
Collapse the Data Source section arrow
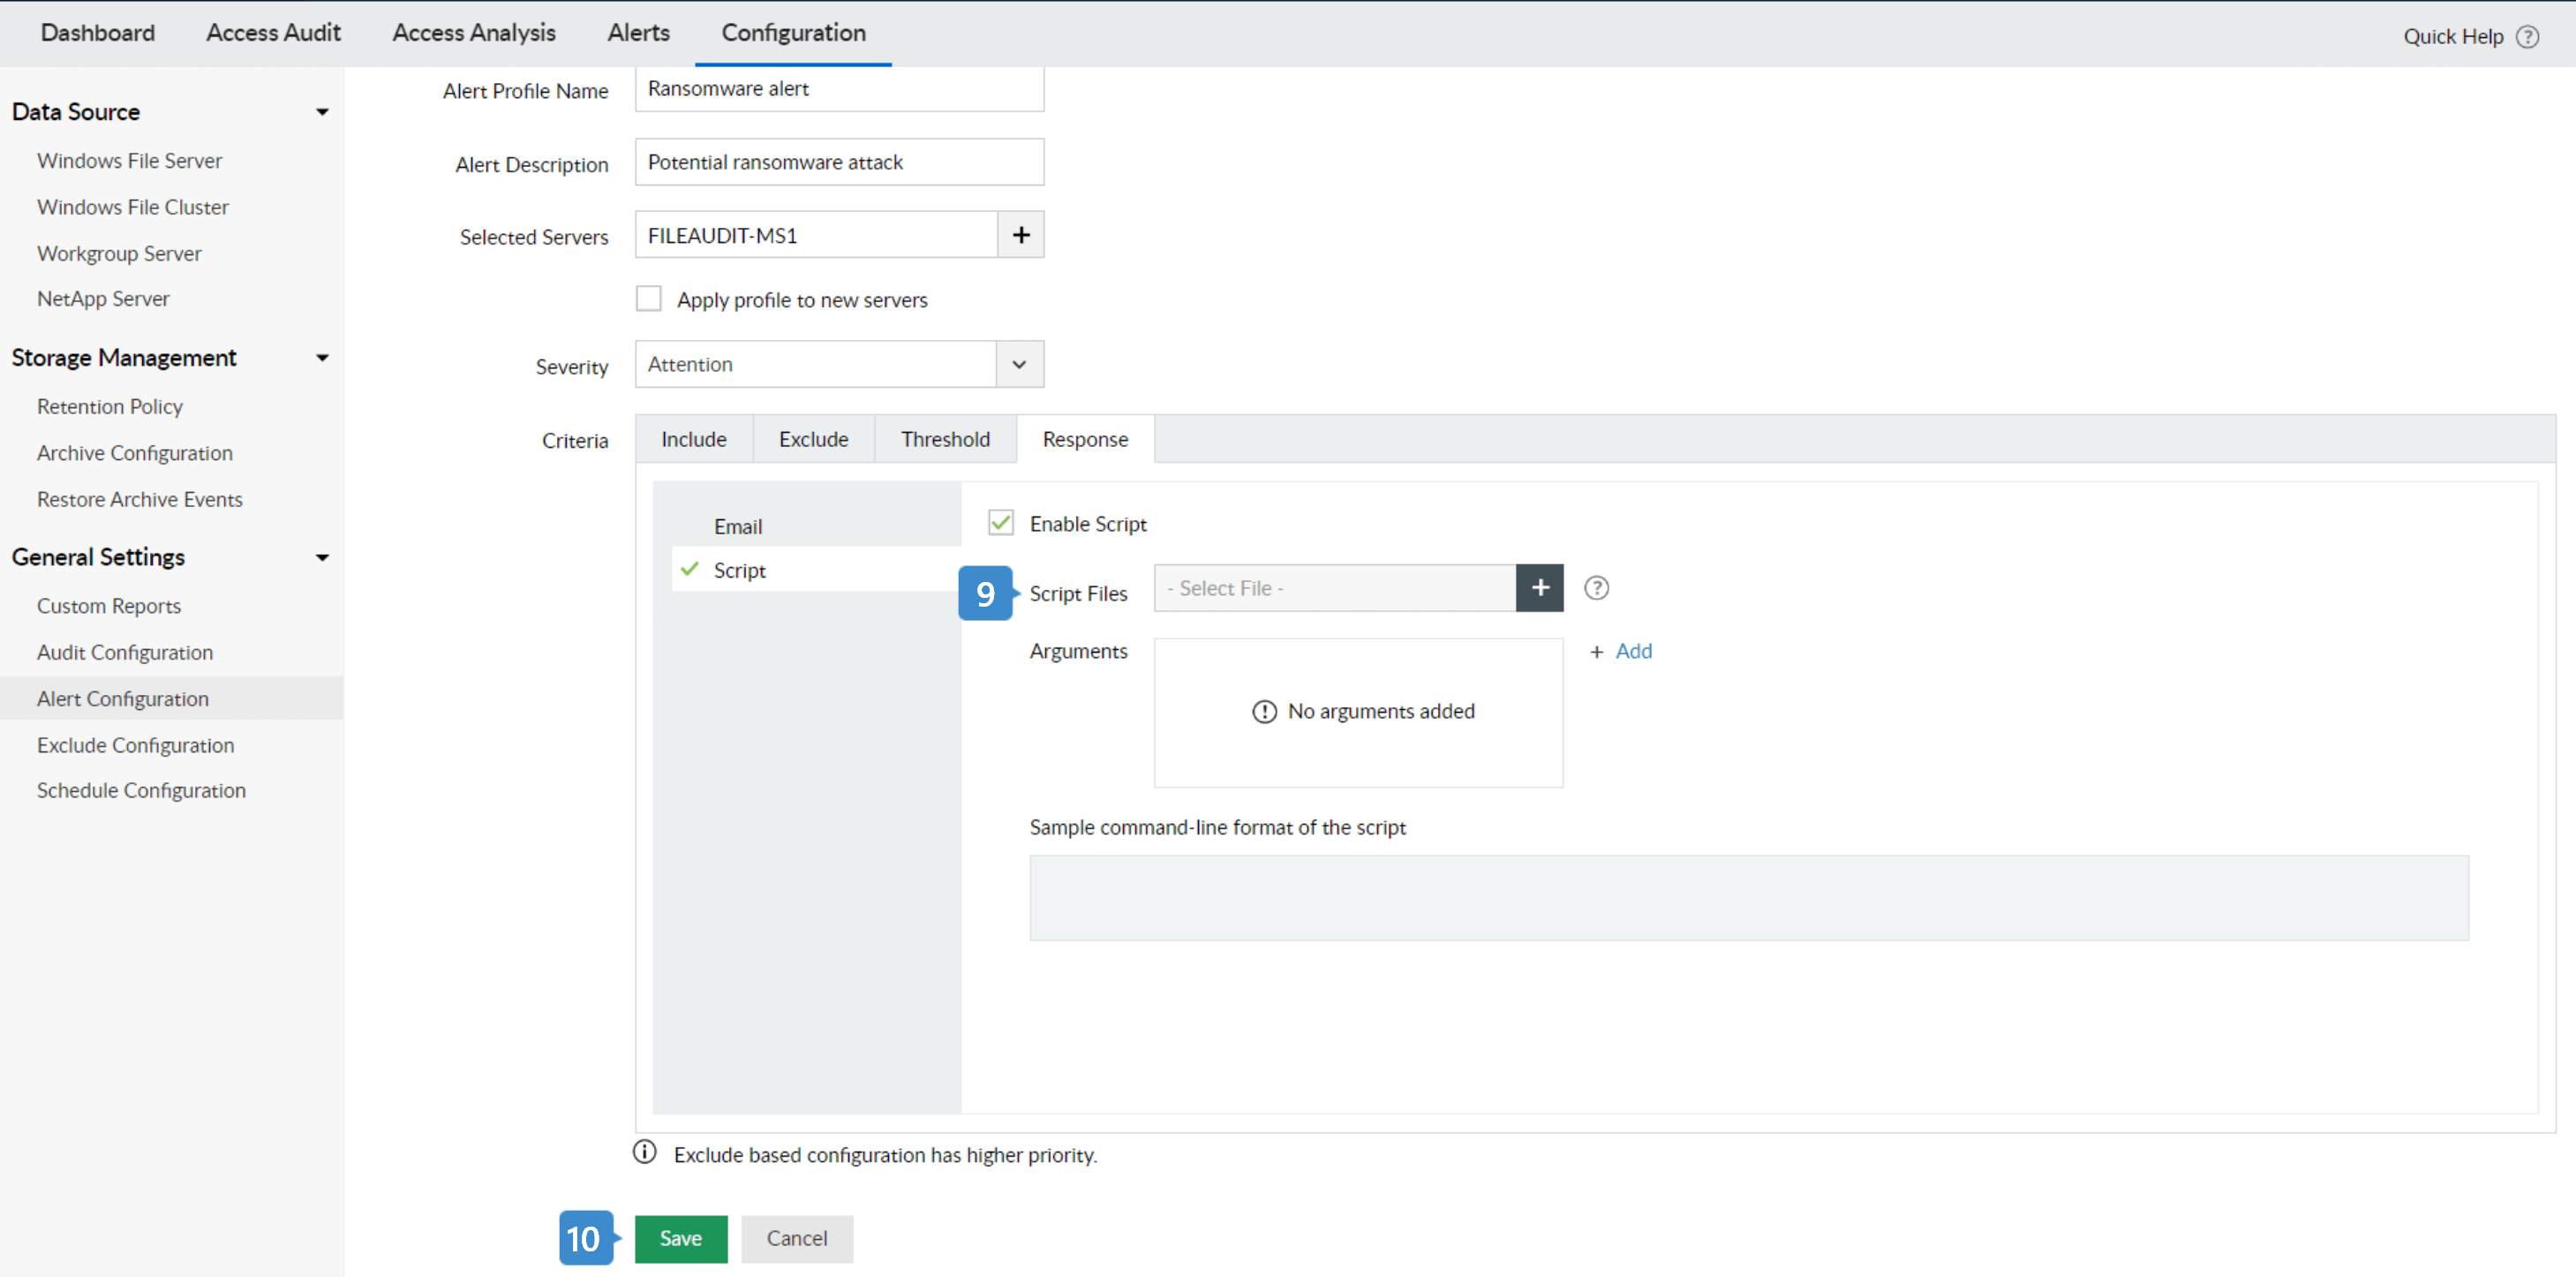[322, 112]
